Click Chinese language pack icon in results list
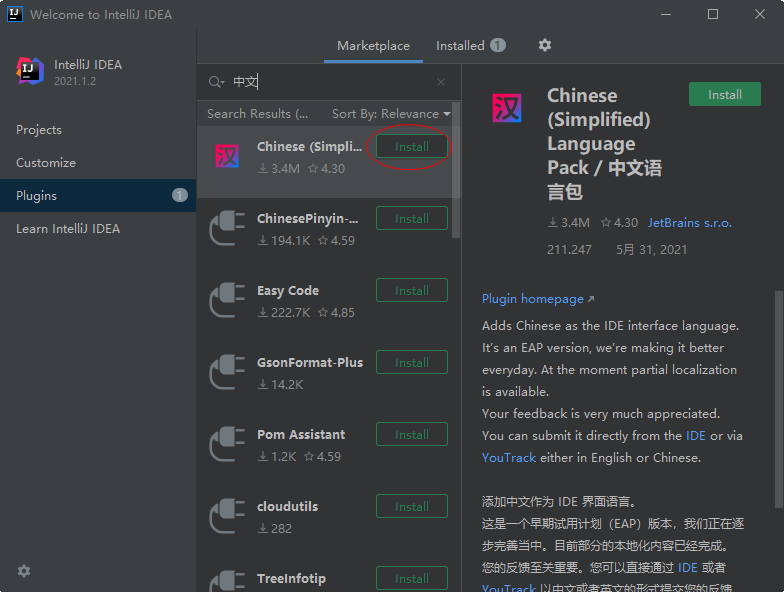This screenshot has height=592, width=784. [227, 156]
